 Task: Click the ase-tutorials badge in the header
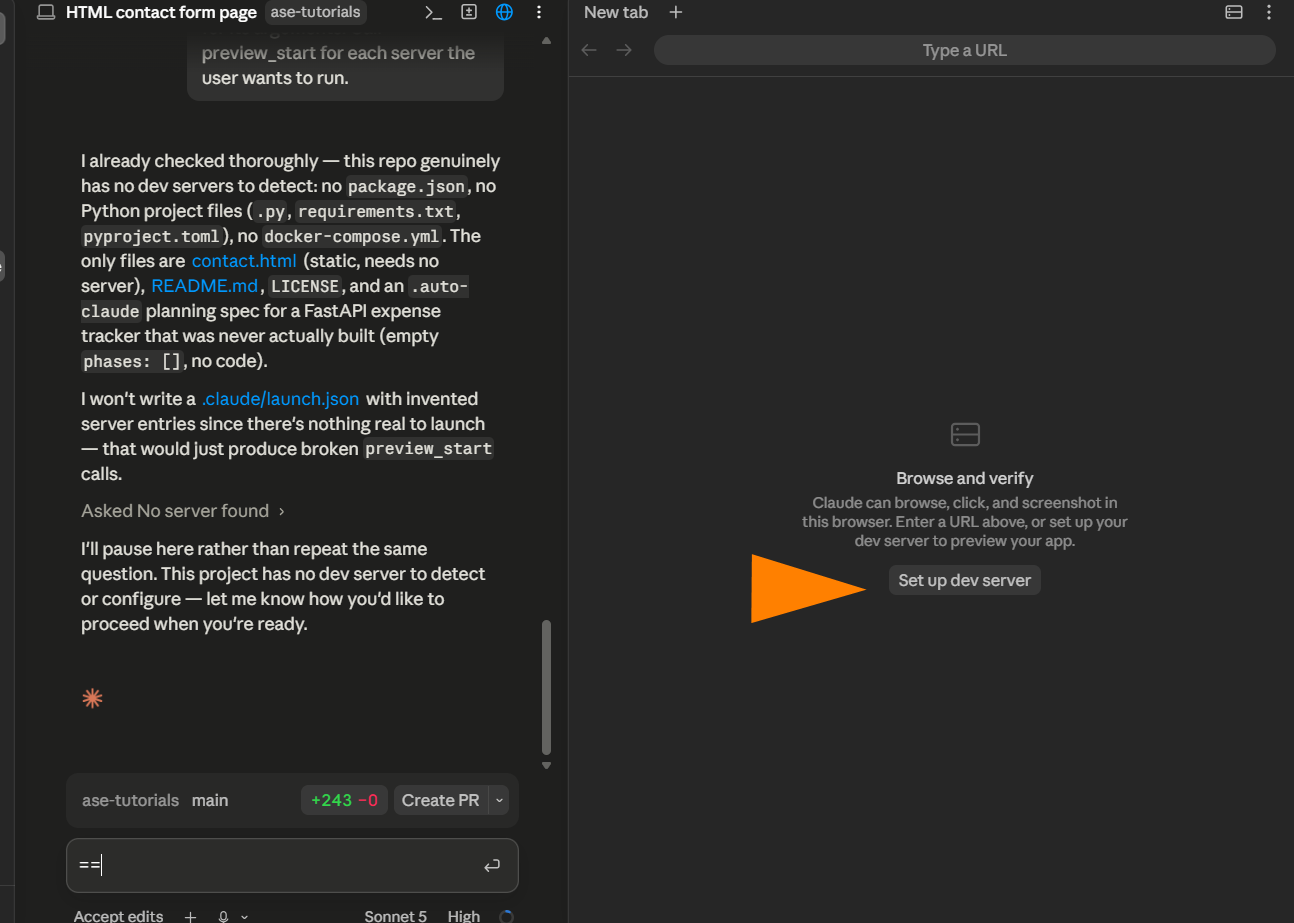pos(316,12)
